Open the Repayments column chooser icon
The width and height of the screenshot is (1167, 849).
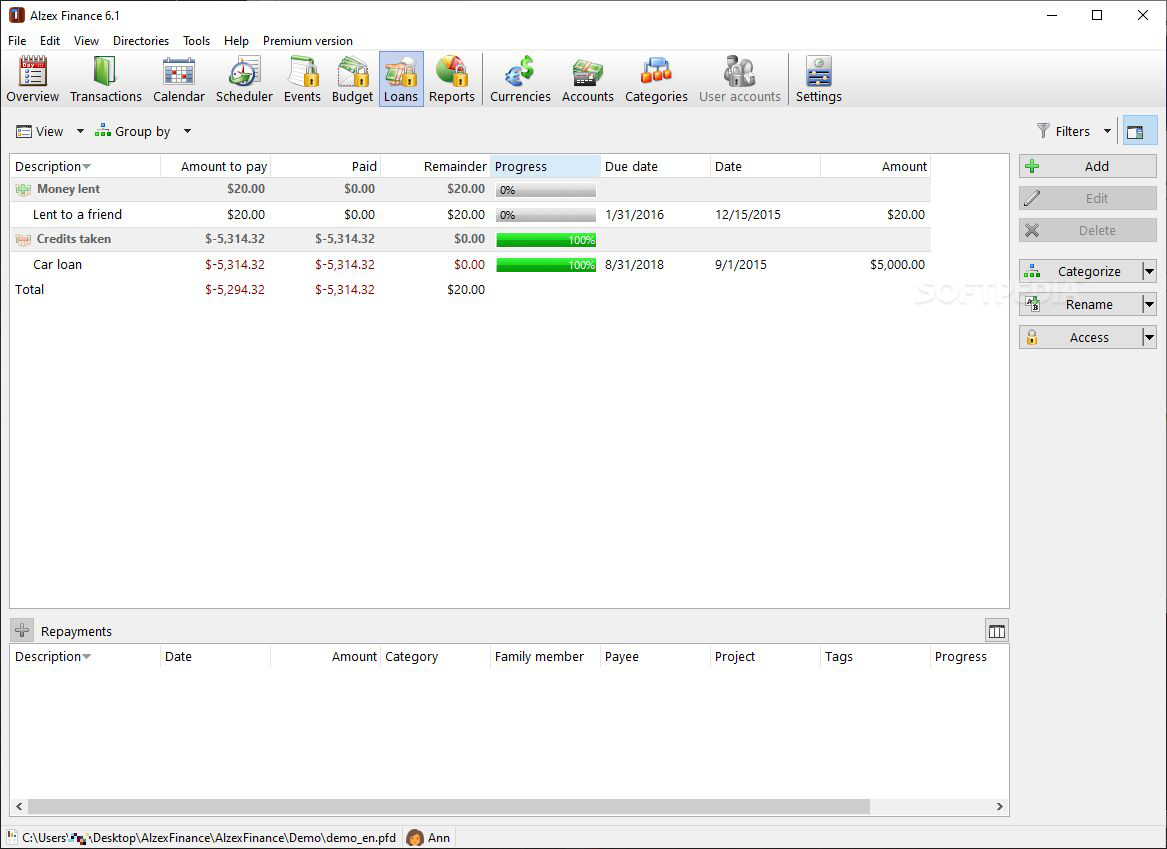coord(997,631)
